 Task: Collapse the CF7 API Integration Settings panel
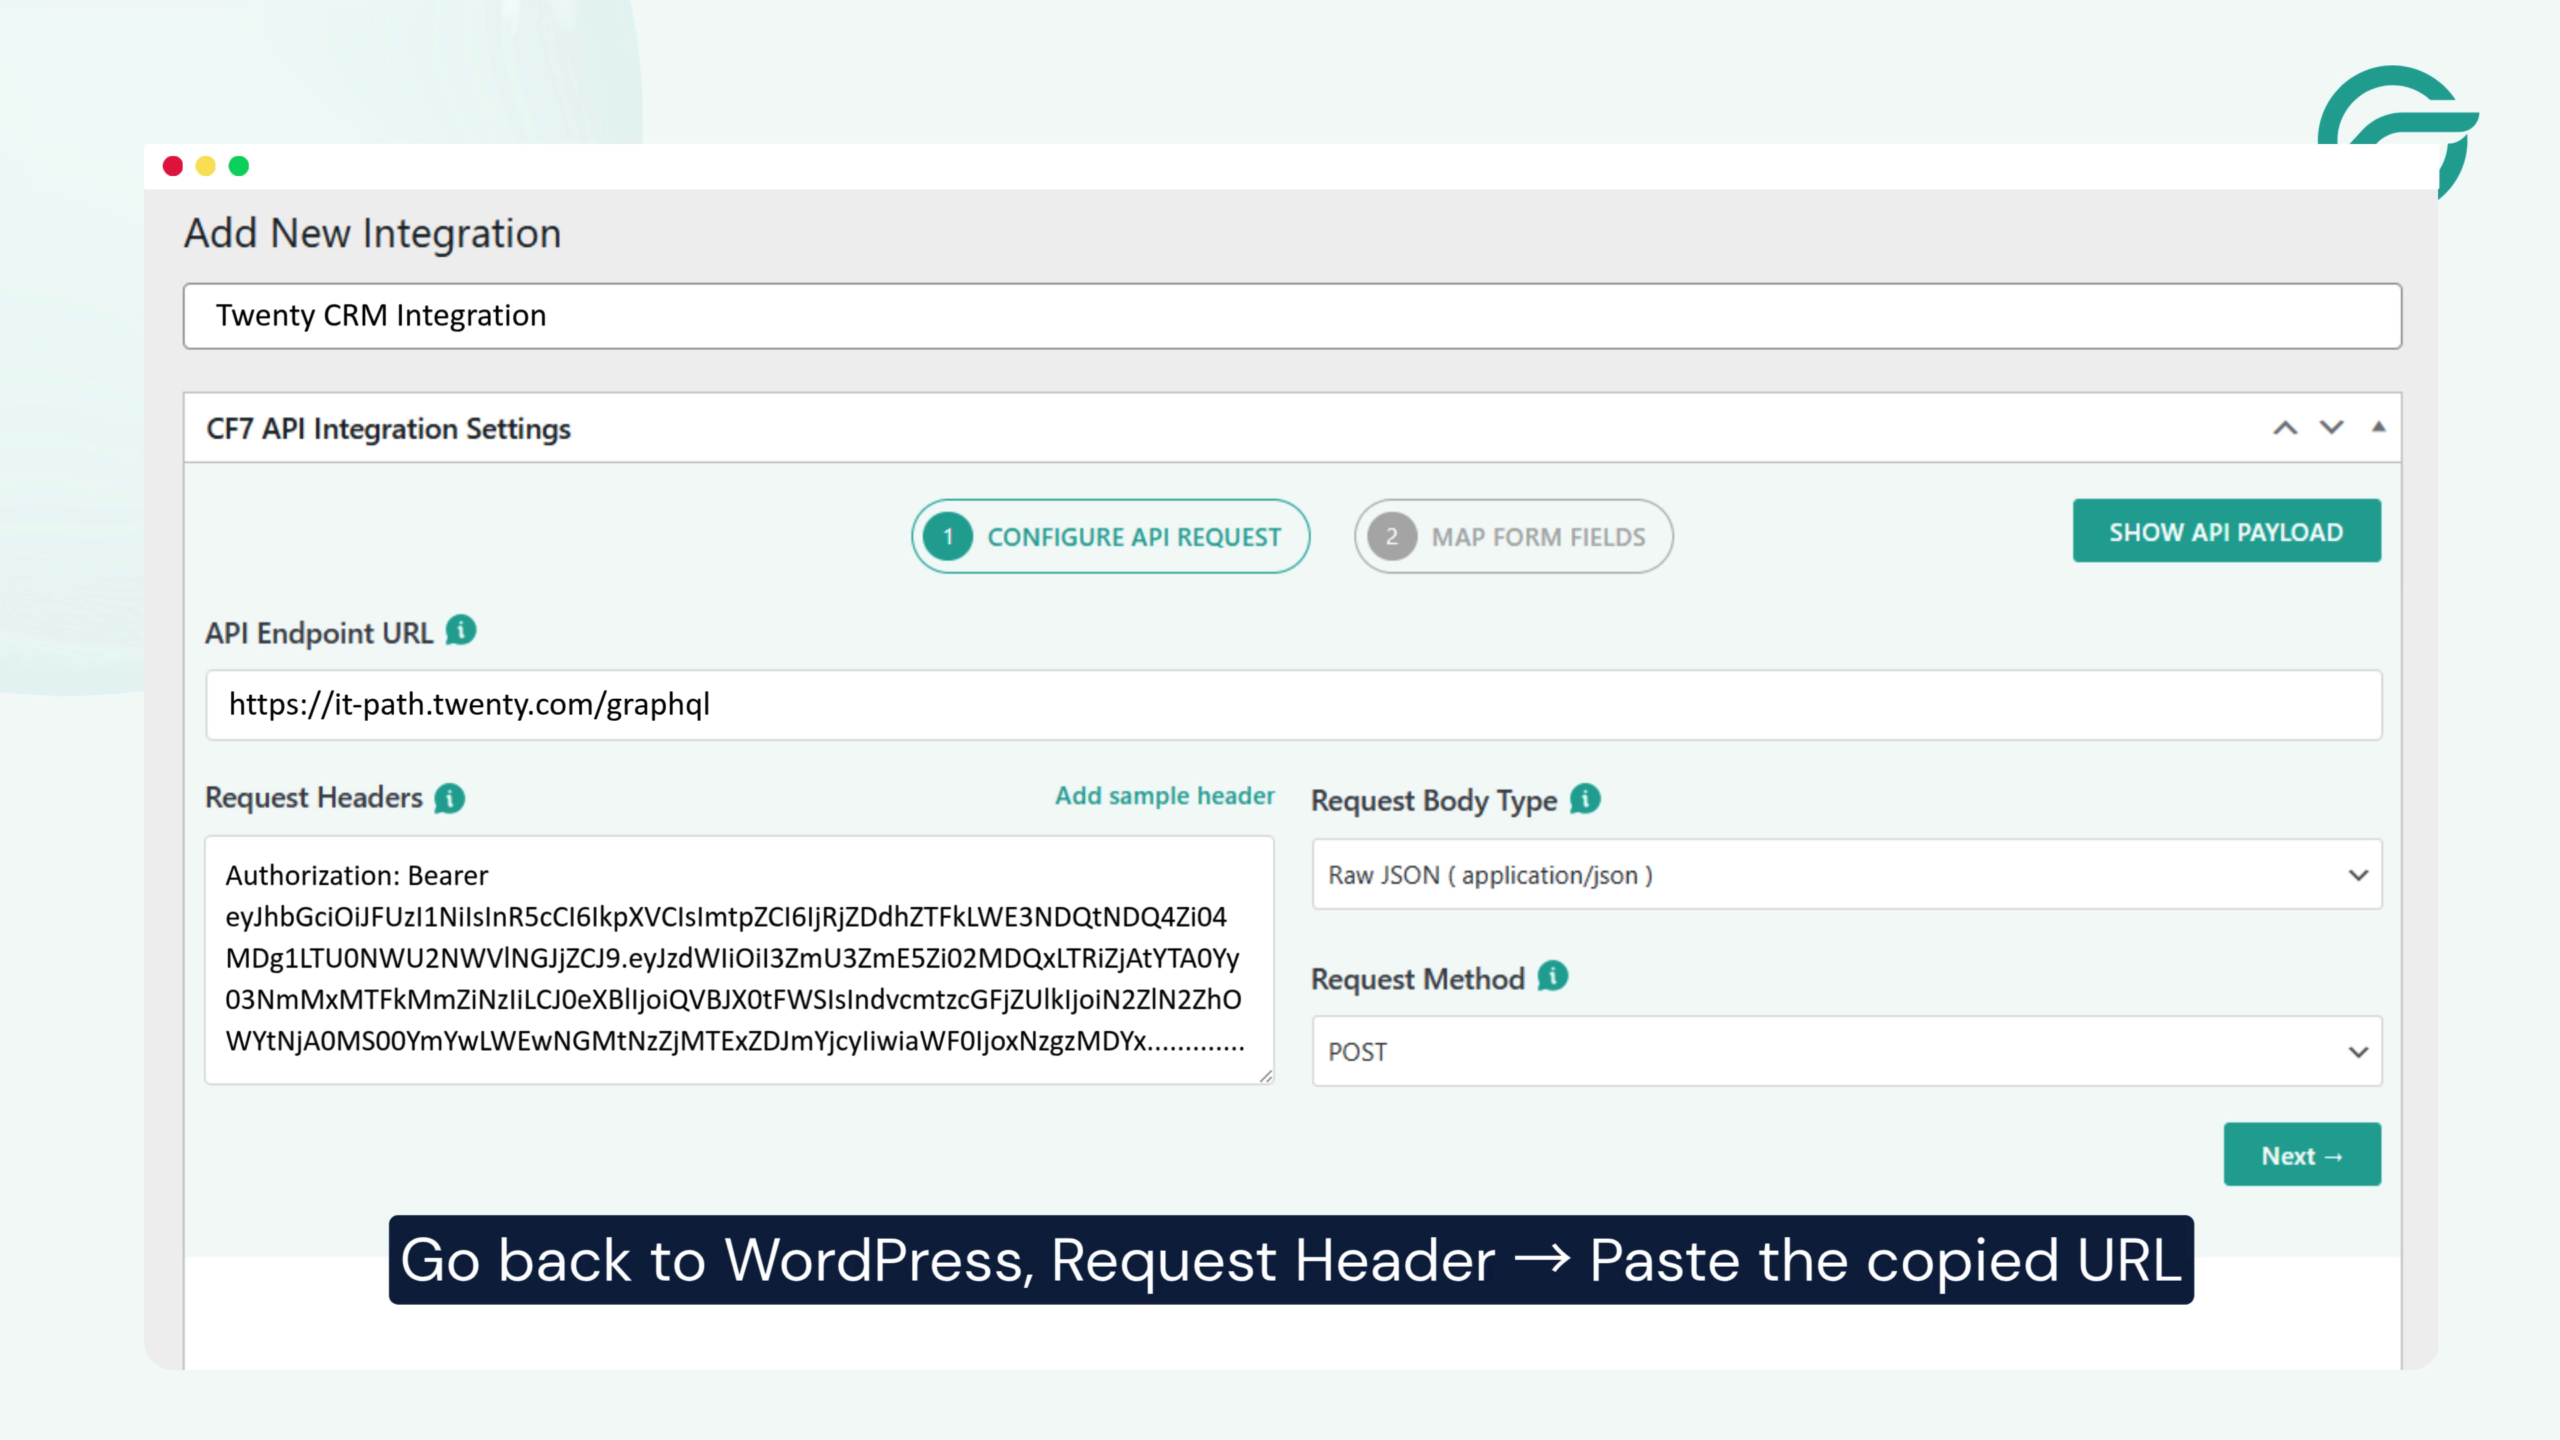[2379, 427]
